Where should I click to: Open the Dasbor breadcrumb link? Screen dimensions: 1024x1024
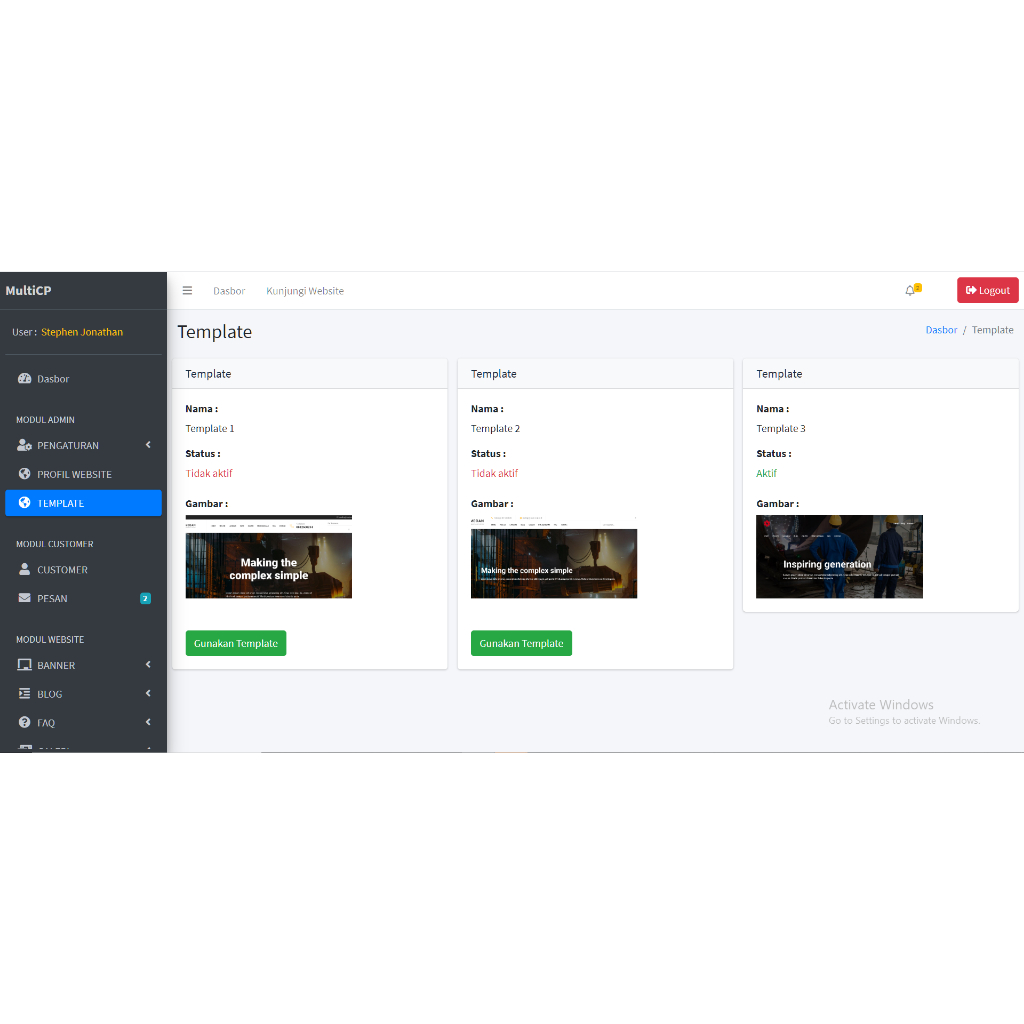[941, 329]
